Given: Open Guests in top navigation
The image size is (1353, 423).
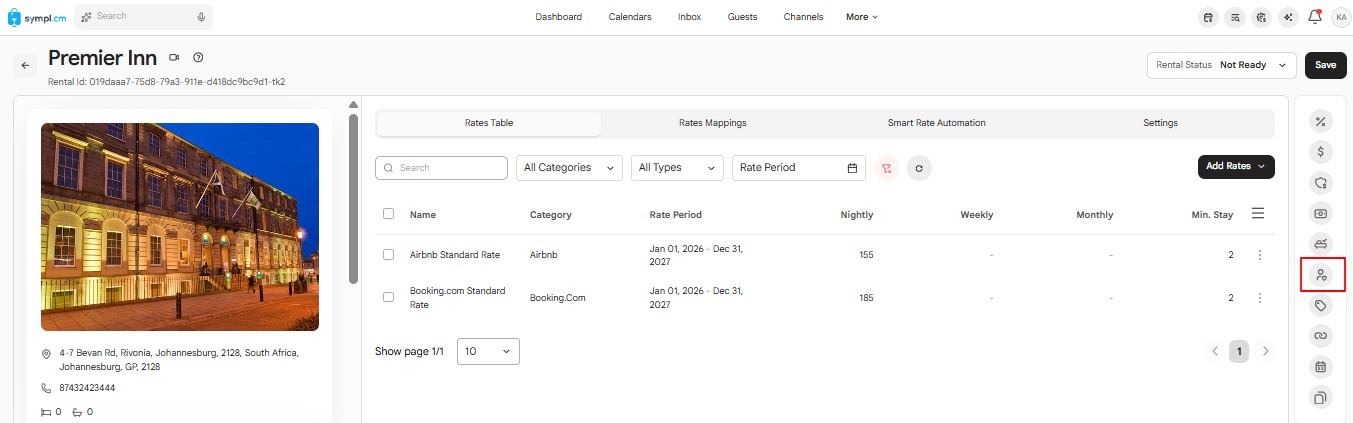Looking at the screenshot, I should (x=742, y=17).
